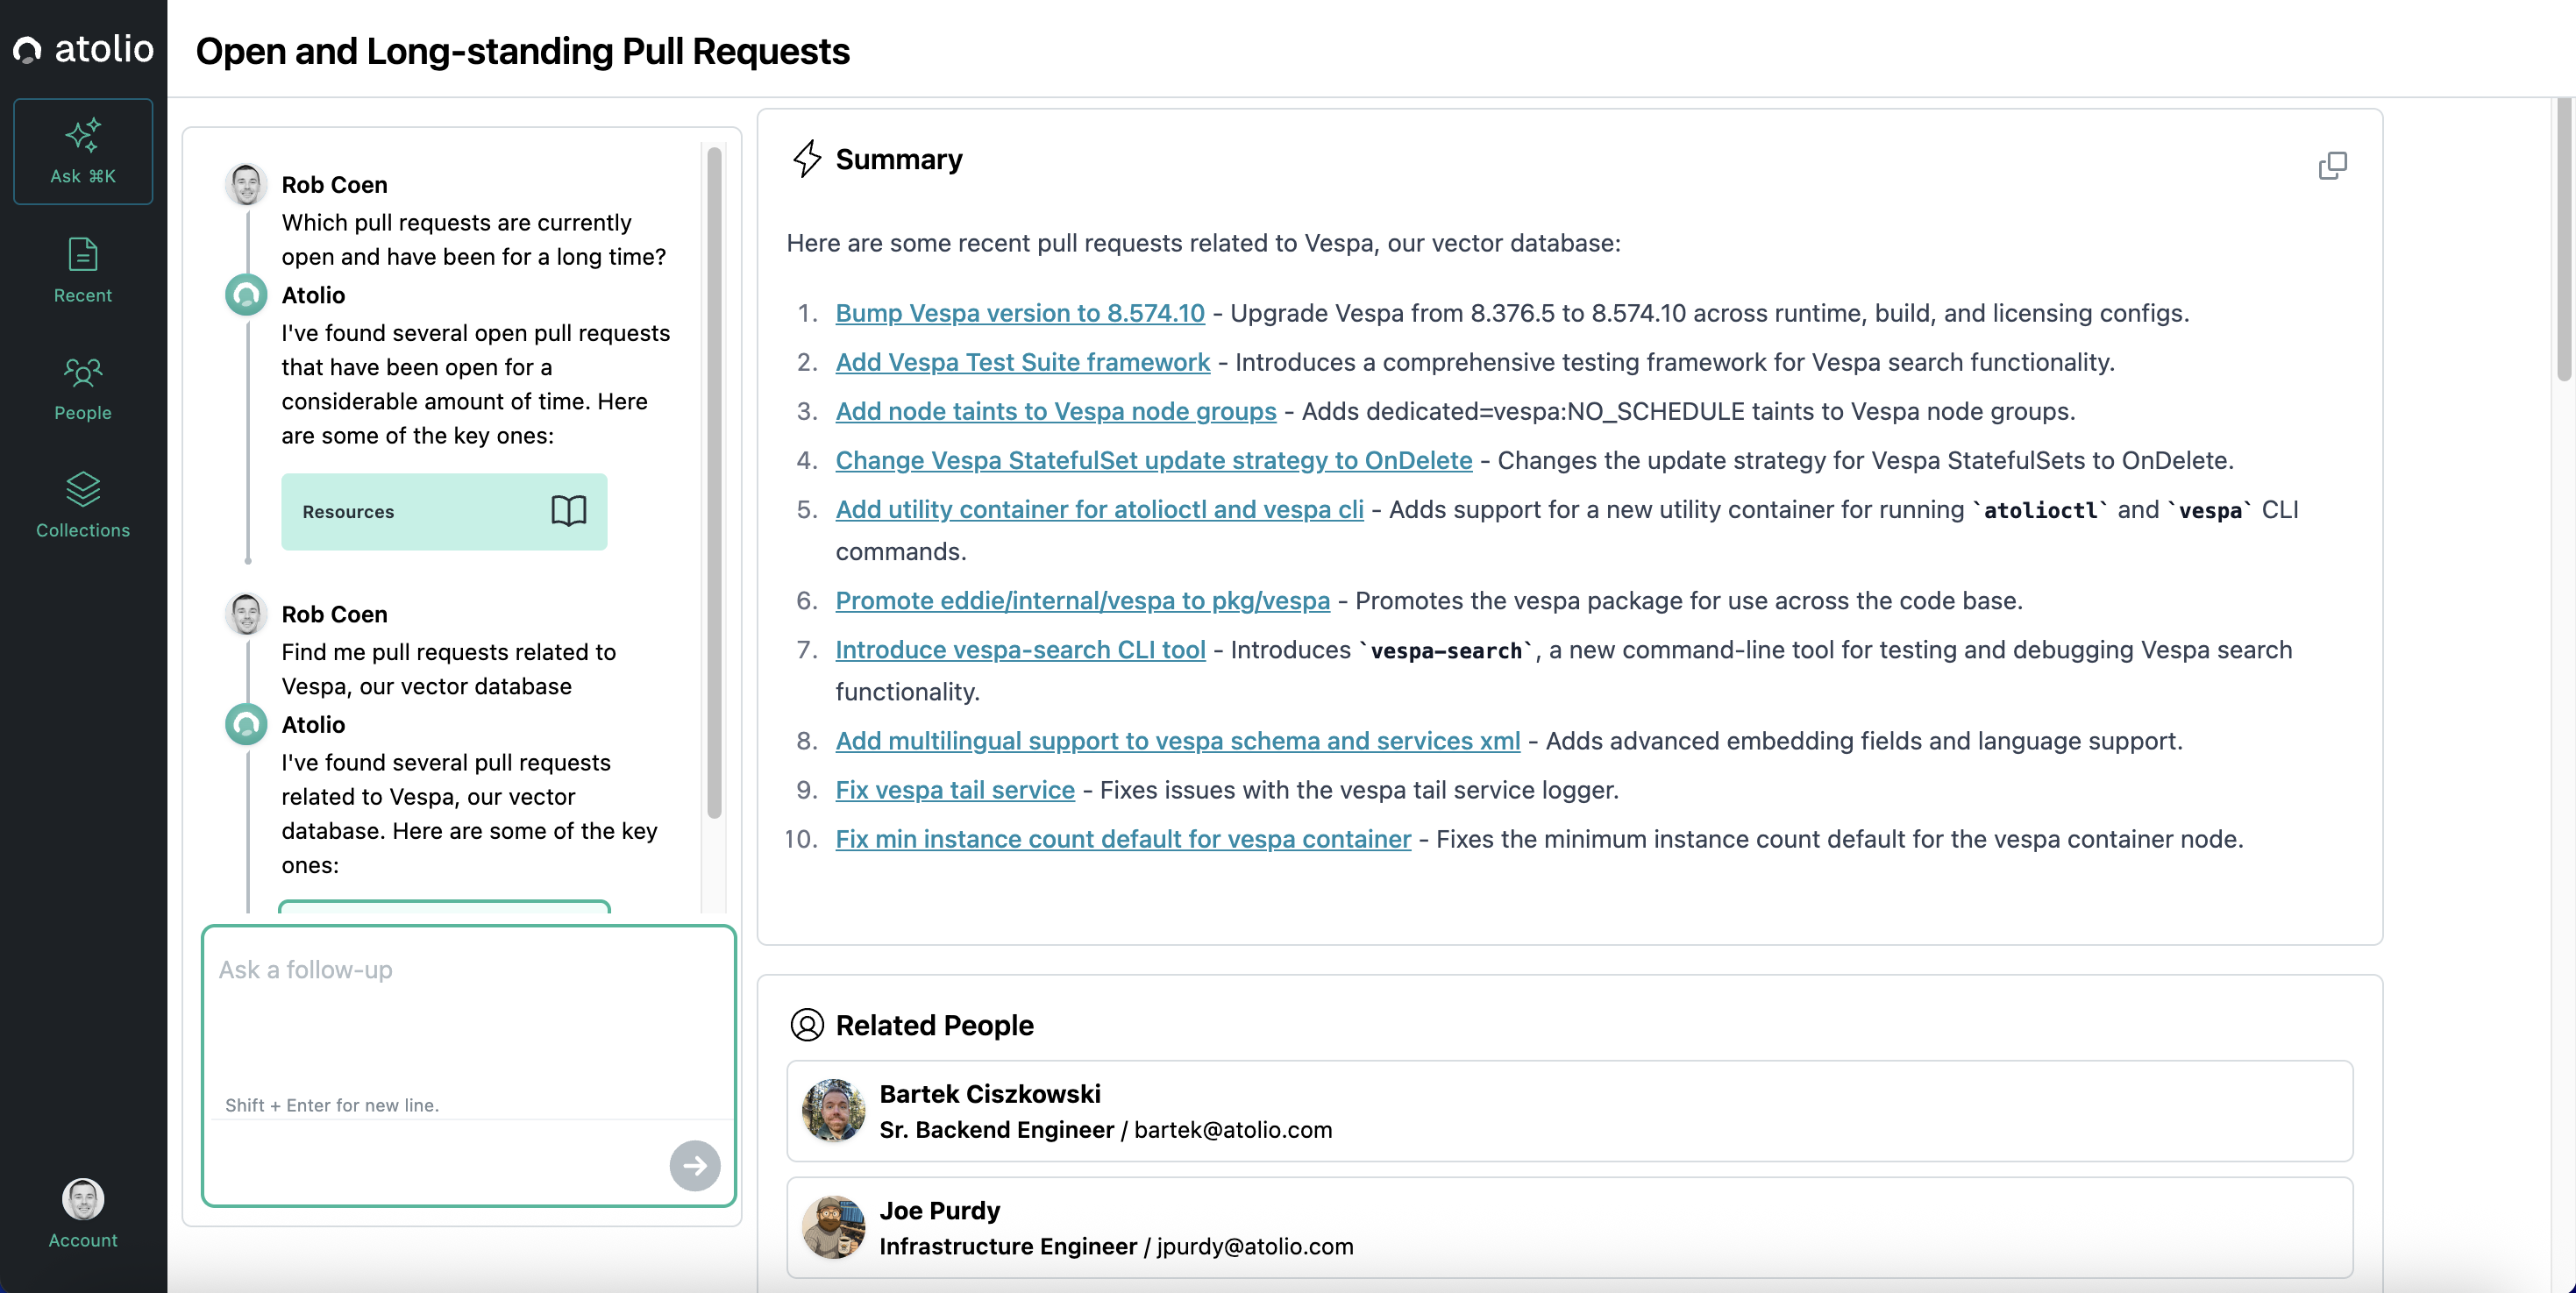Image resolution: width=2576 pixels, height=1293 pixels.
Task: Open the Recent document icon
Action: pos(83,255)
